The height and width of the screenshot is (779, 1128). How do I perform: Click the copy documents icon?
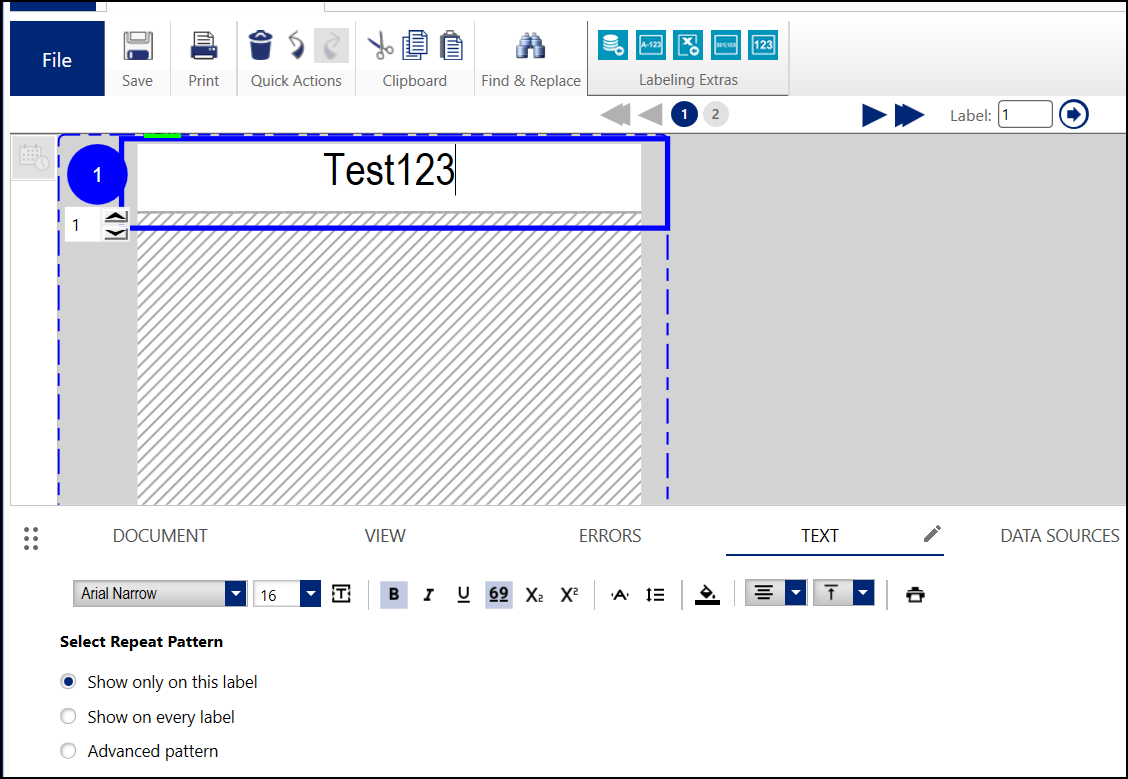pyautogui.click(x=415, y=45)
